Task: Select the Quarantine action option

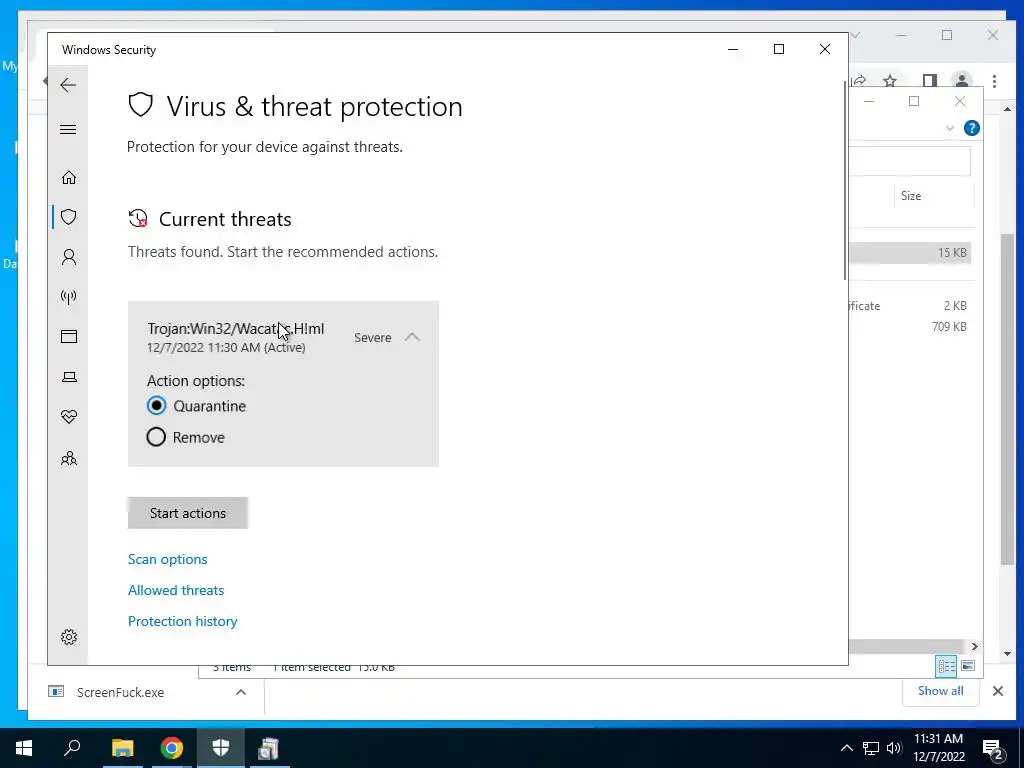Action: click(x=156, y=406)
